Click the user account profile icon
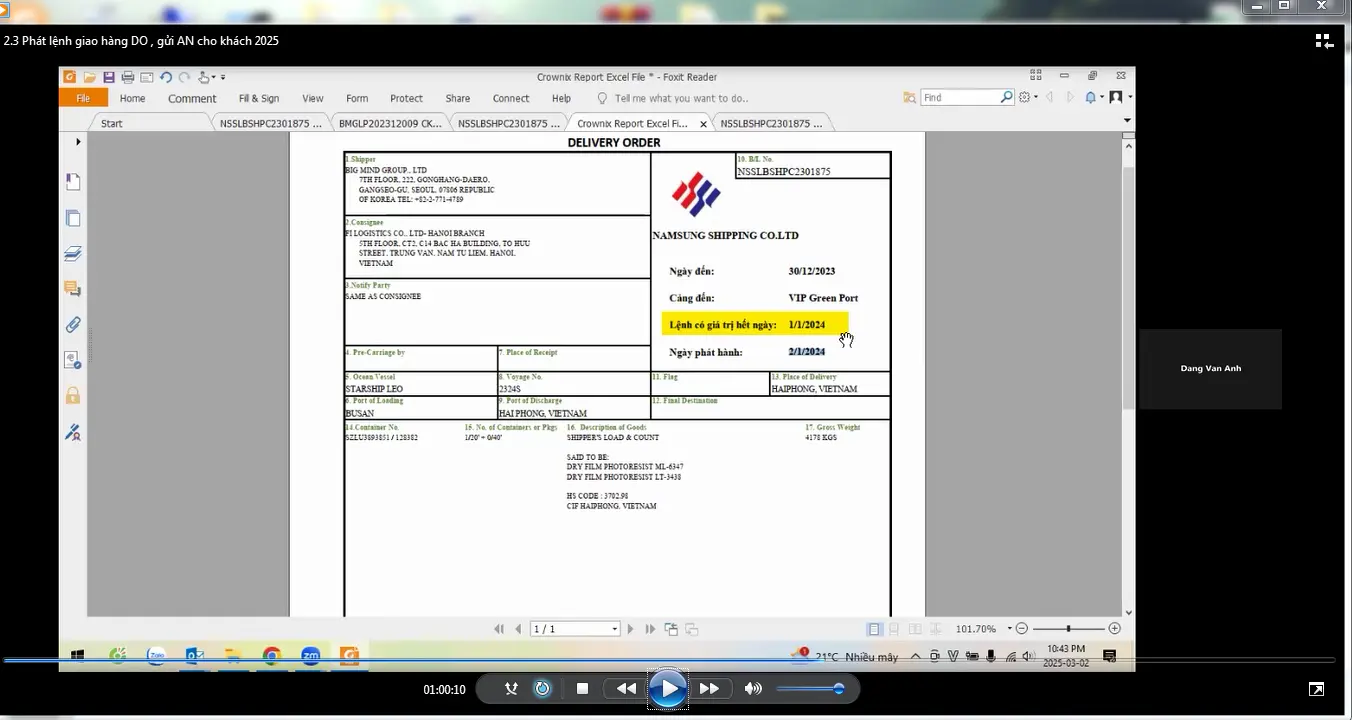Viewport: 1352px width, 720px height. (x=1116, y=97)
